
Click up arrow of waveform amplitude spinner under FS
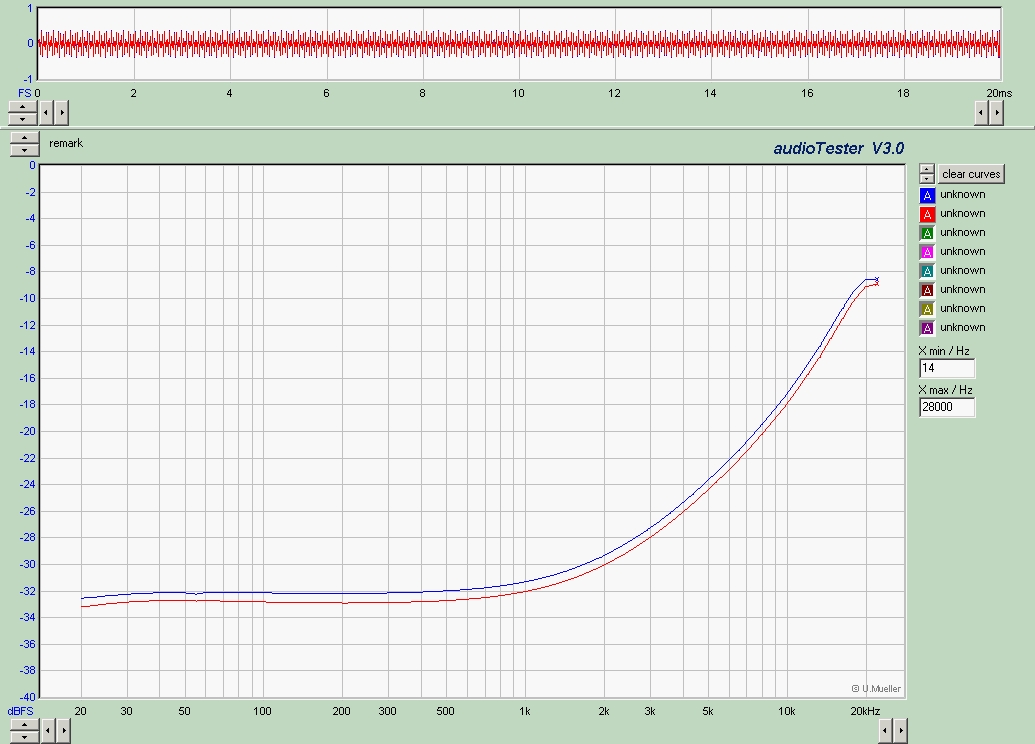point(22,107)
